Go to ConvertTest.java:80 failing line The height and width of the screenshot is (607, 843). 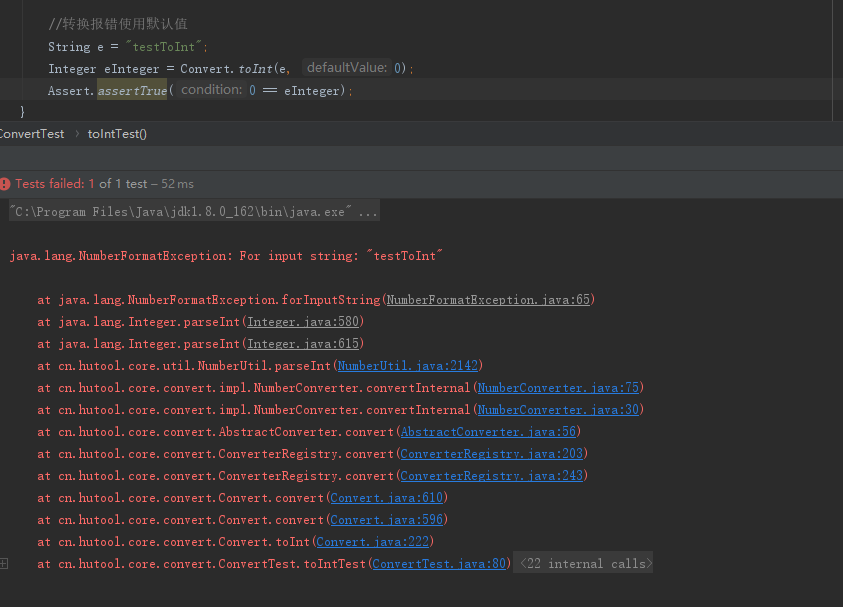click(439, 563)
